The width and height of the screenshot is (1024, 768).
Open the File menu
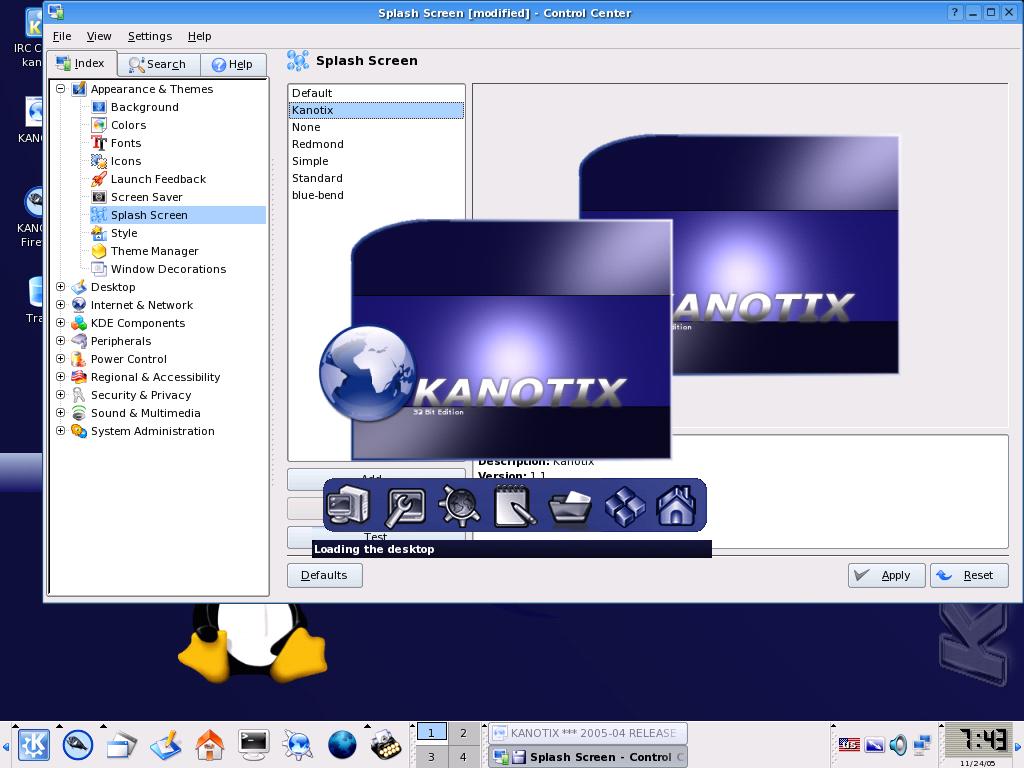click(x=62, y=36)
